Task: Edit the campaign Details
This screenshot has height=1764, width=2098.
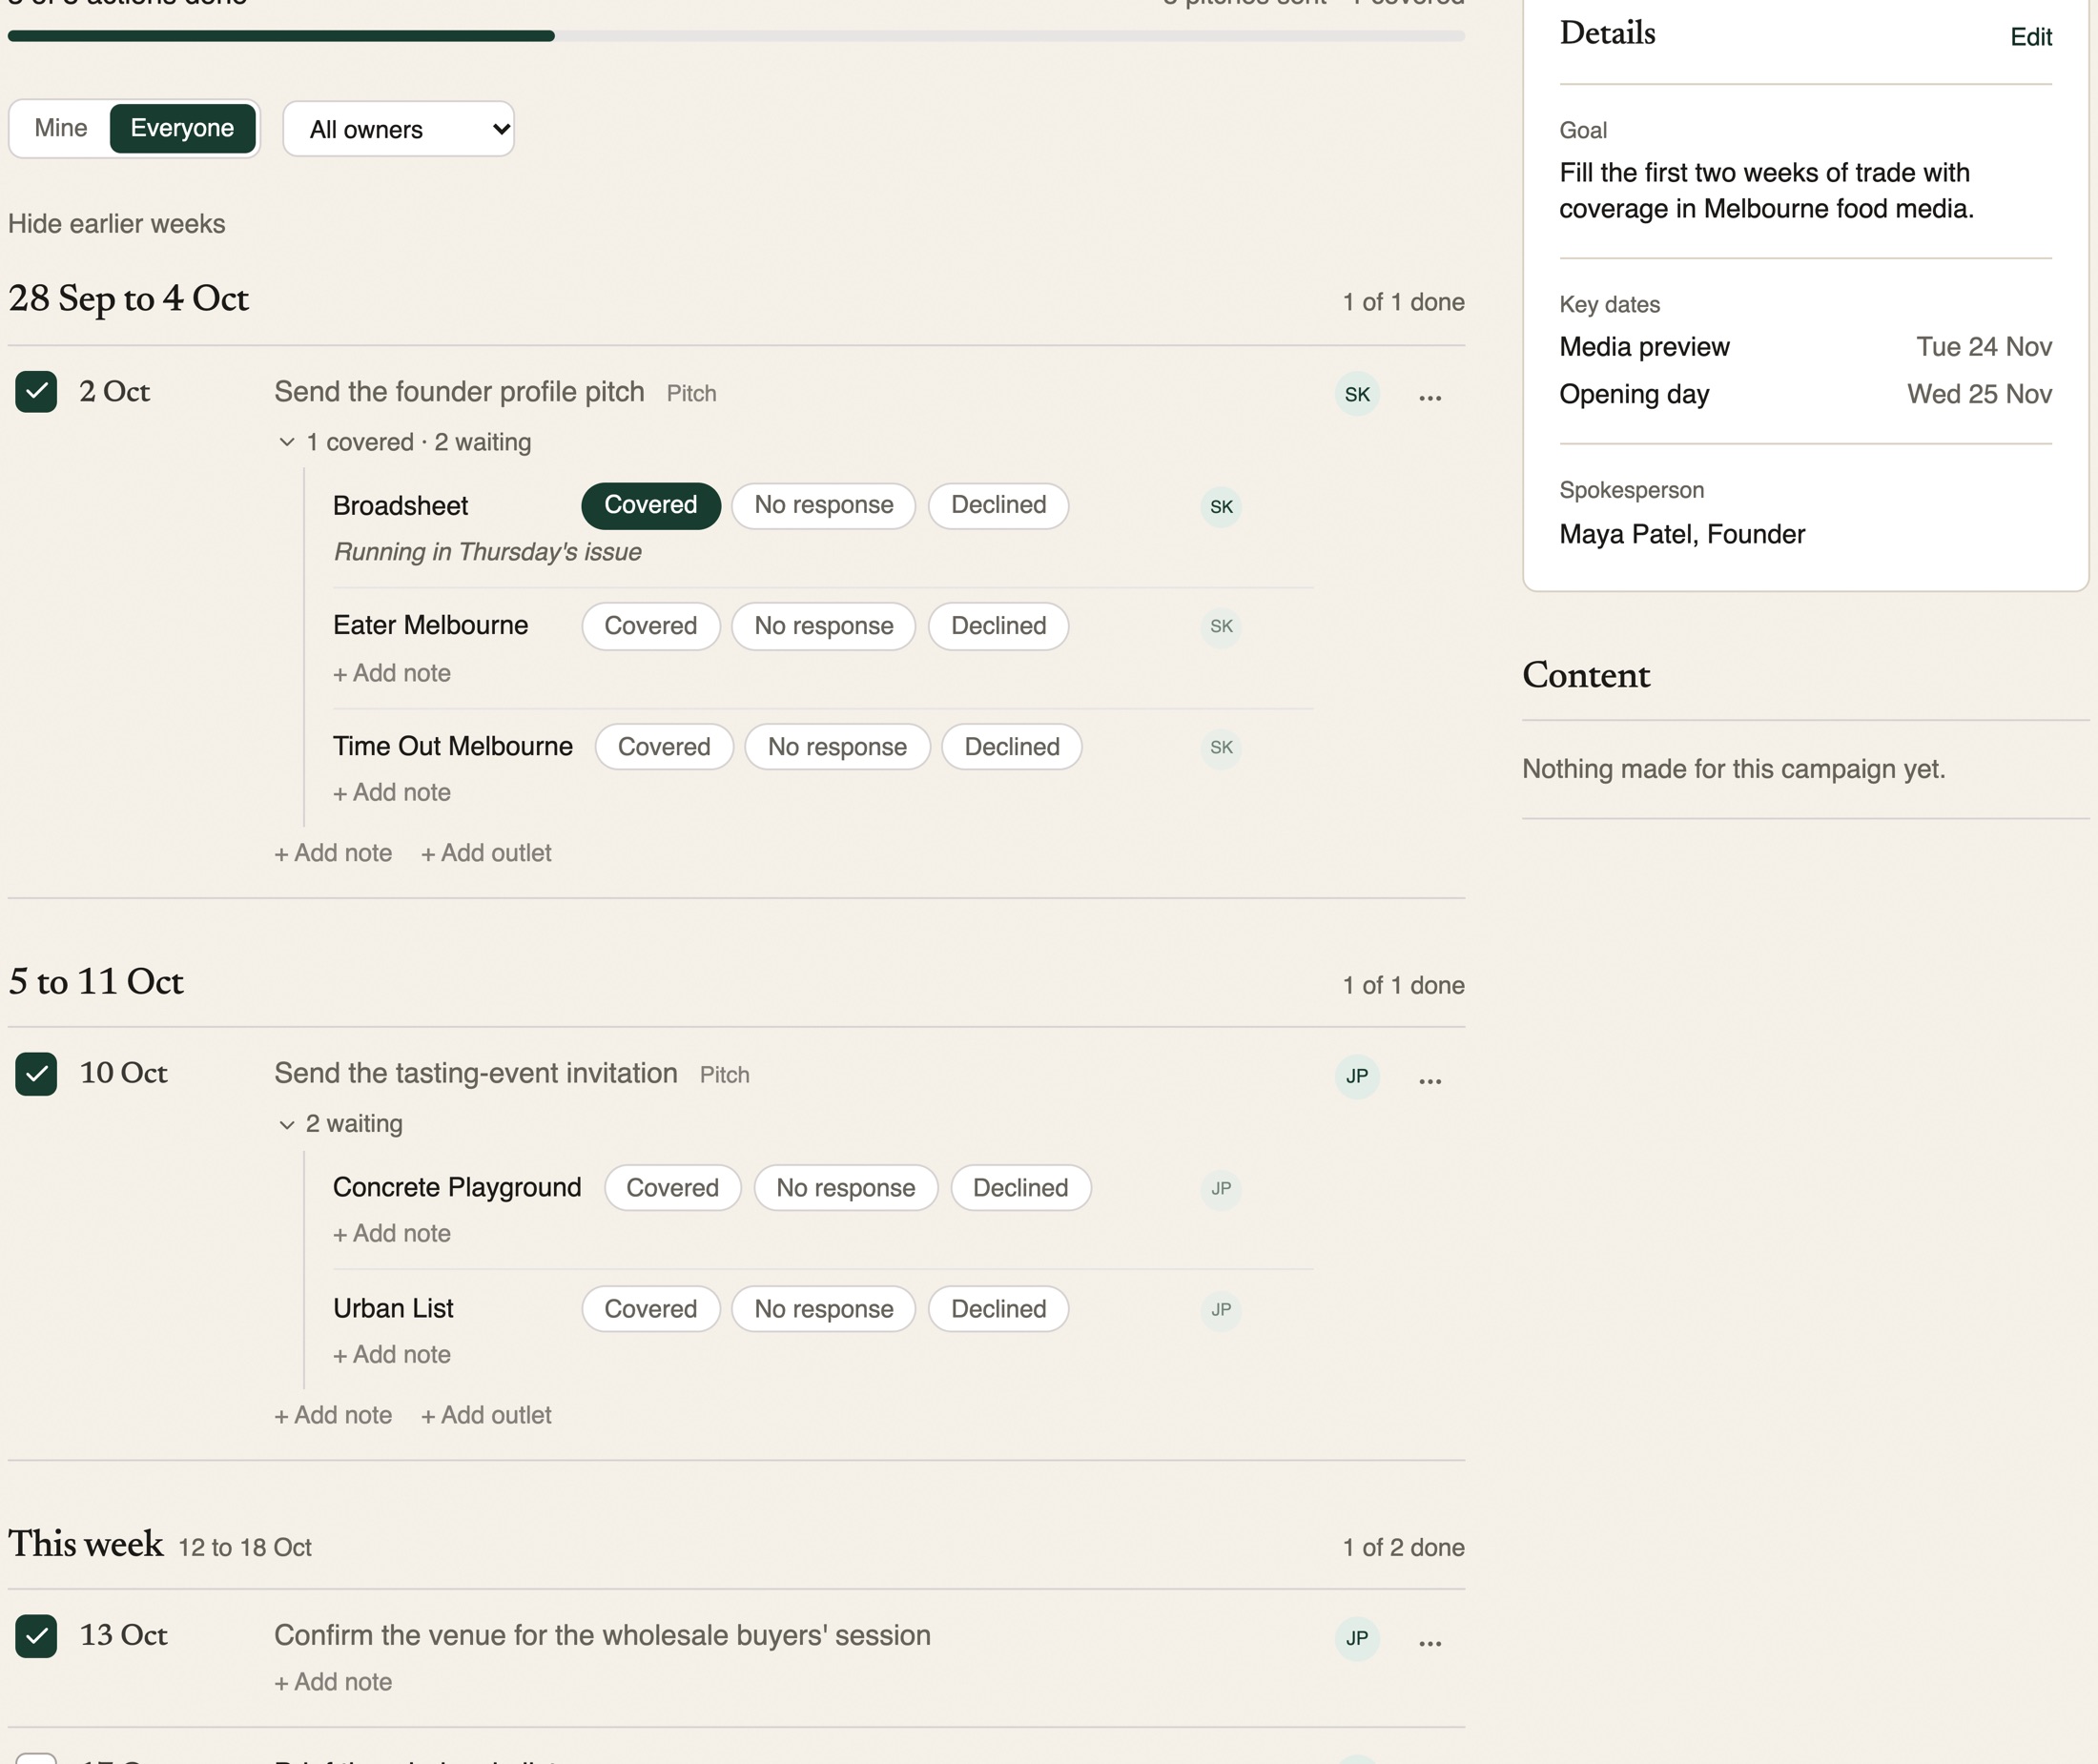Action: click(x=2030, y=37)
